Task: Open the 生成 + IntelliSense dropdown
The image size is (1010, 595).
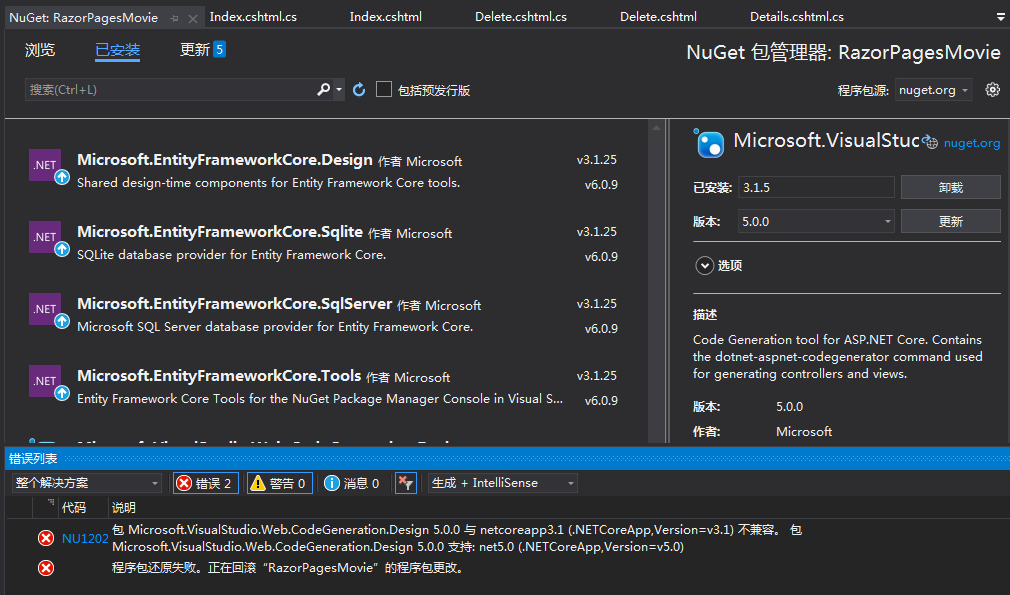Action: click(x=502, y=483)
